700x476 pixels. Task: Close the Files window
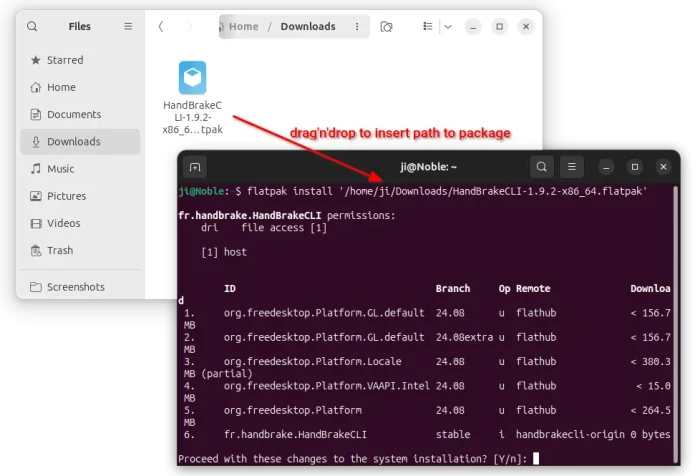(x=526, y=27)
